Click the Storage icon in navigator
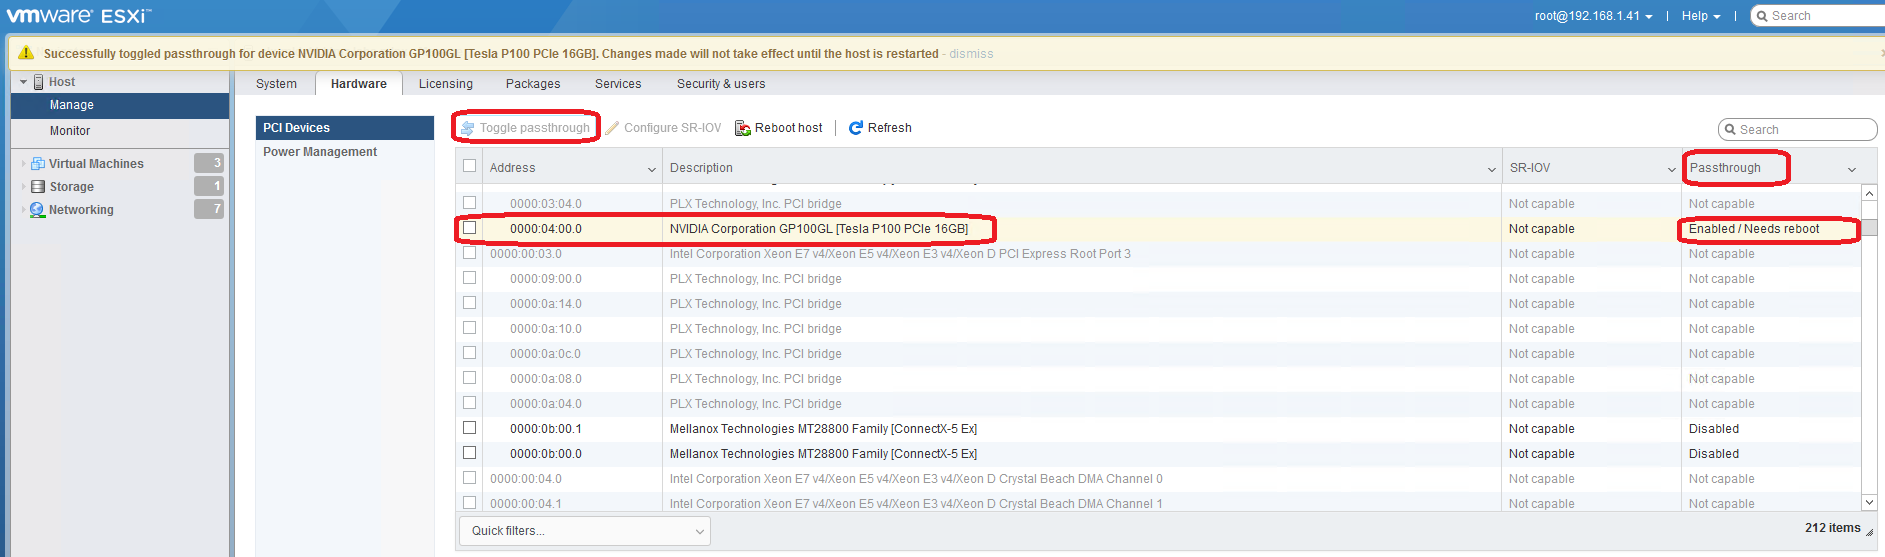Viewport: 1885px width, 557px height. coord(38,187)
